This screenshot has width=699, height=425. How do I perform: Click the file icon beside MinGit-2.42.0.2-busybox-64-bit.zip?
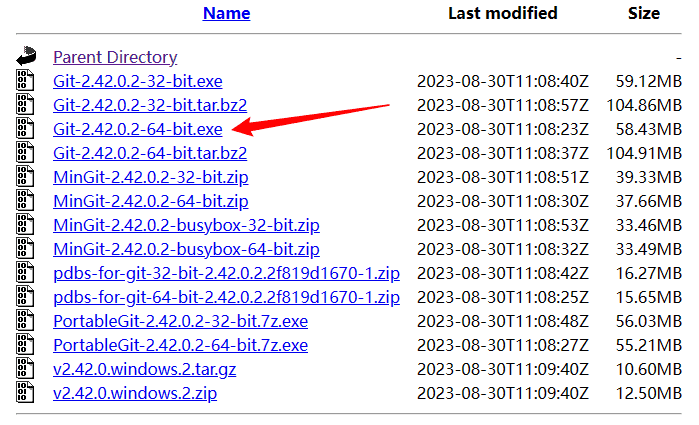[x=25, y=249]
